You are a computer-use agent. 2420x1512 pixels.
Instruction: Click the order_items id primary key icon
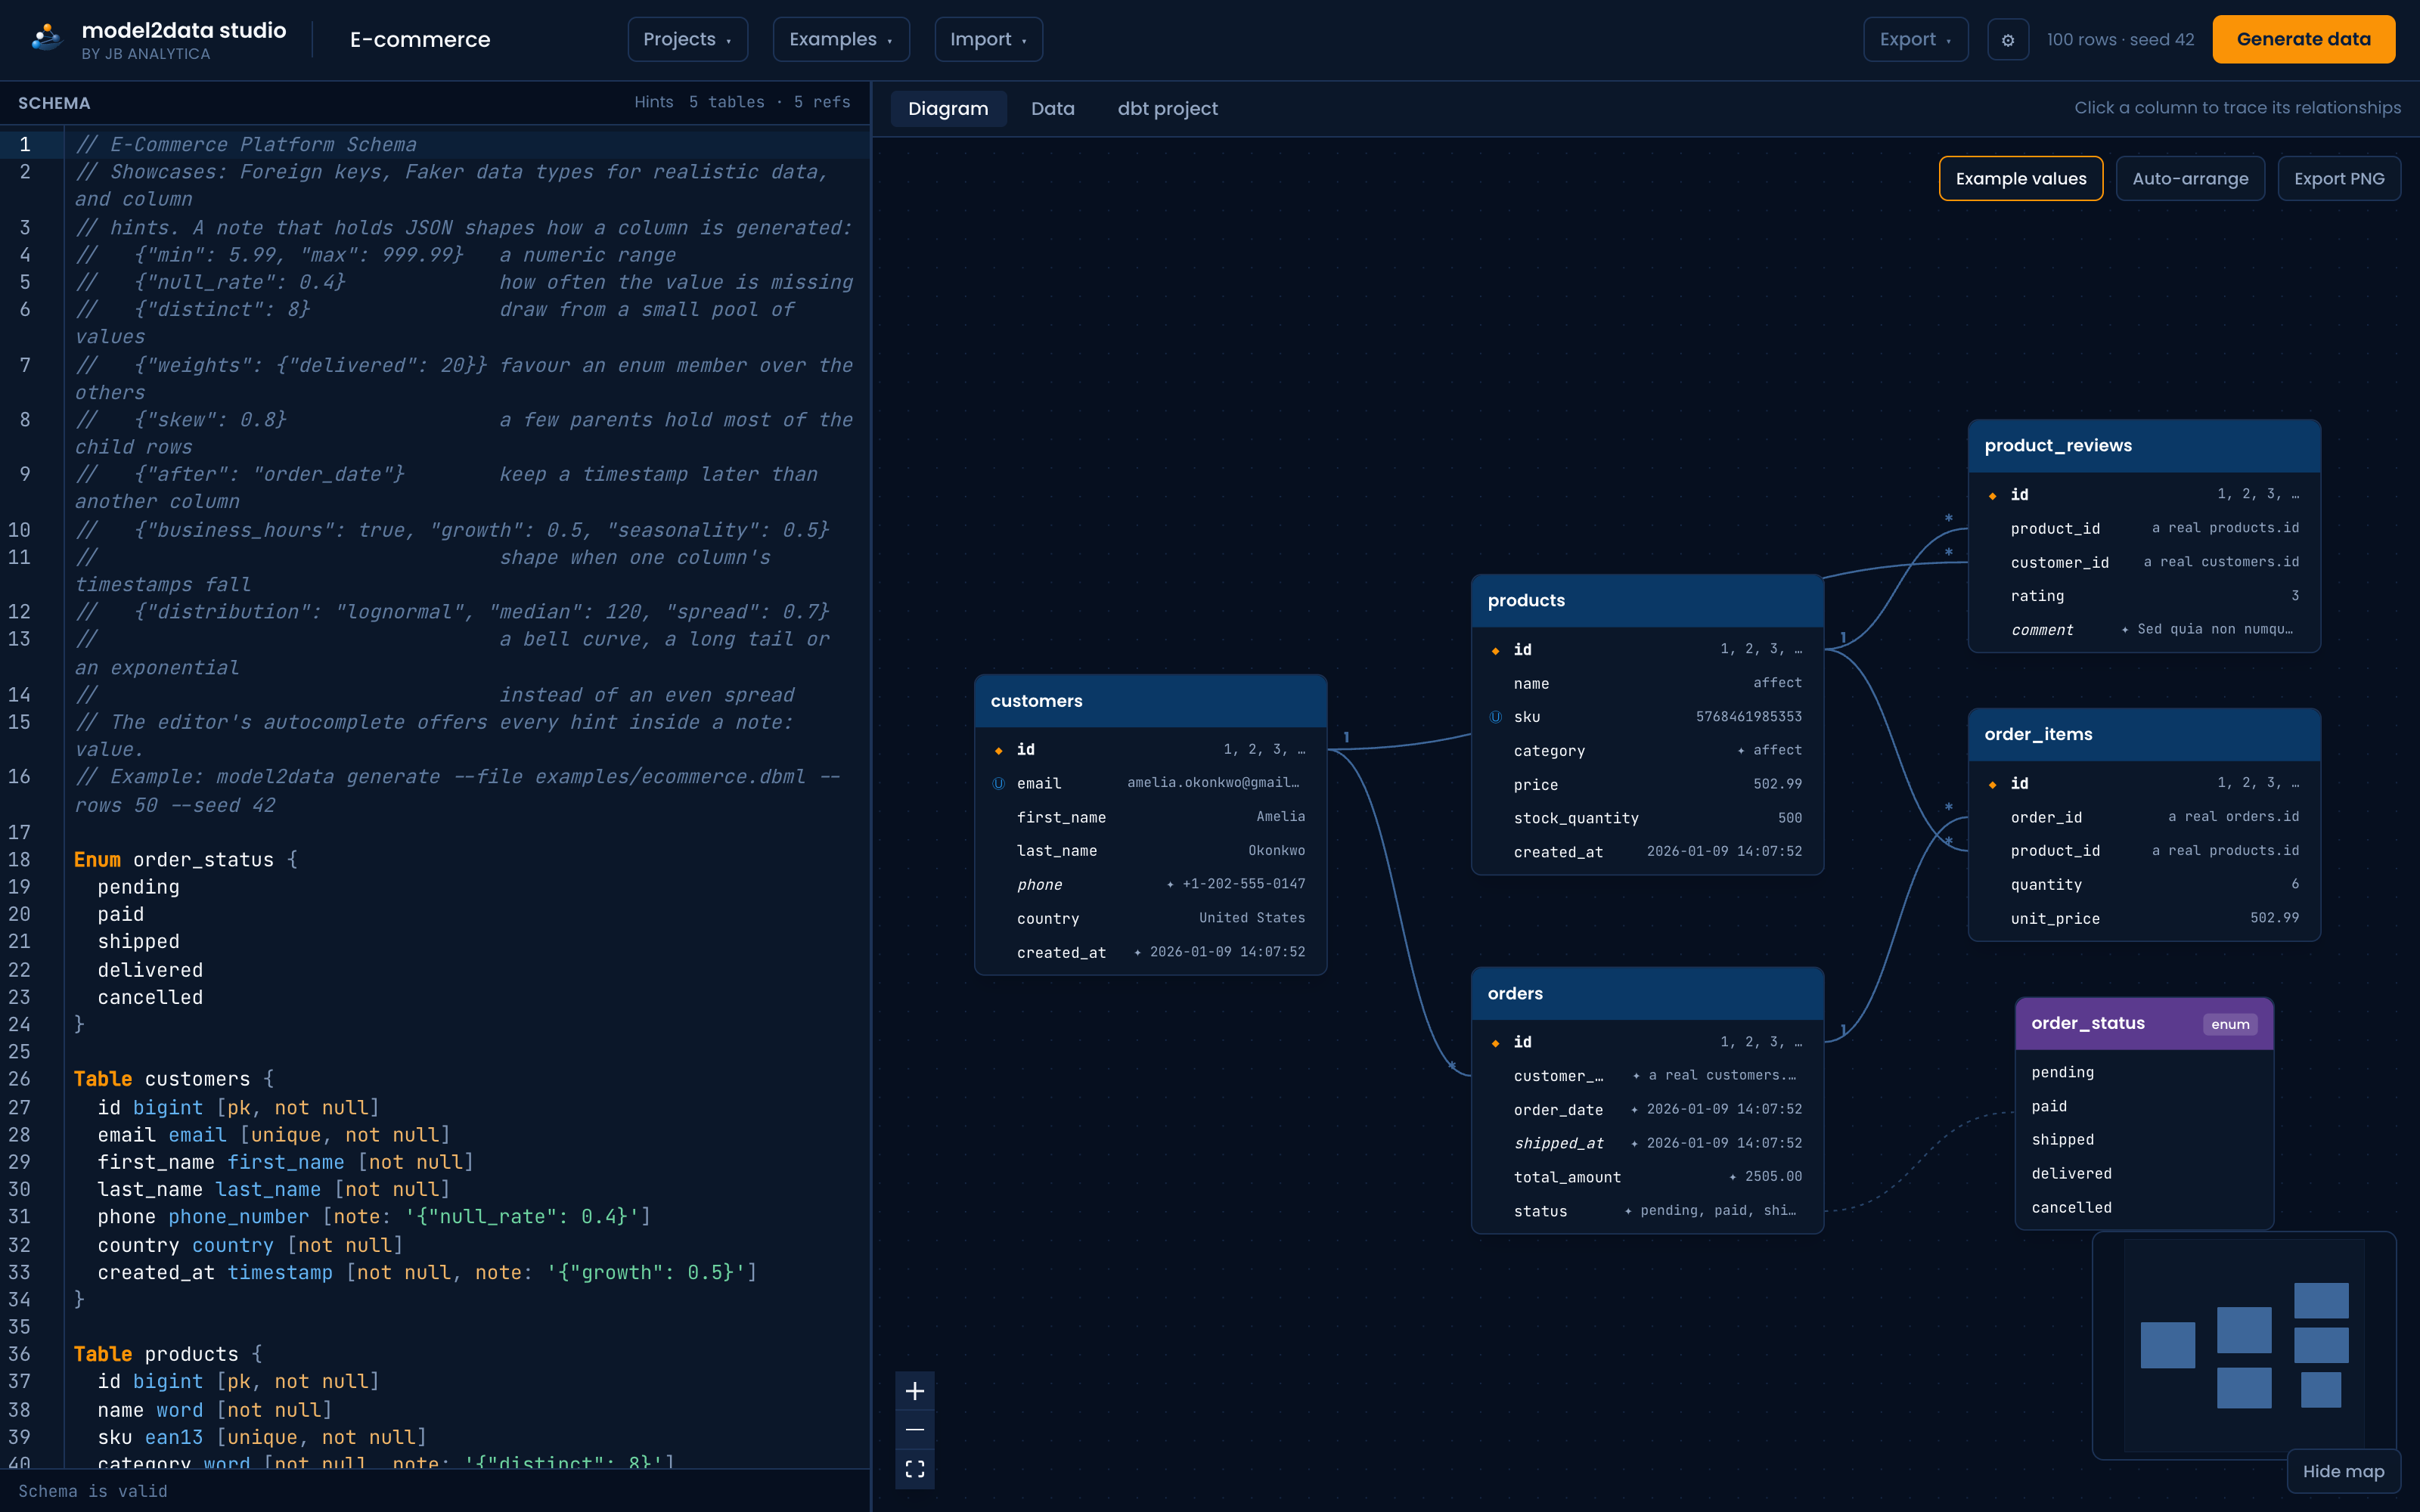click(x=1992, y=784)
